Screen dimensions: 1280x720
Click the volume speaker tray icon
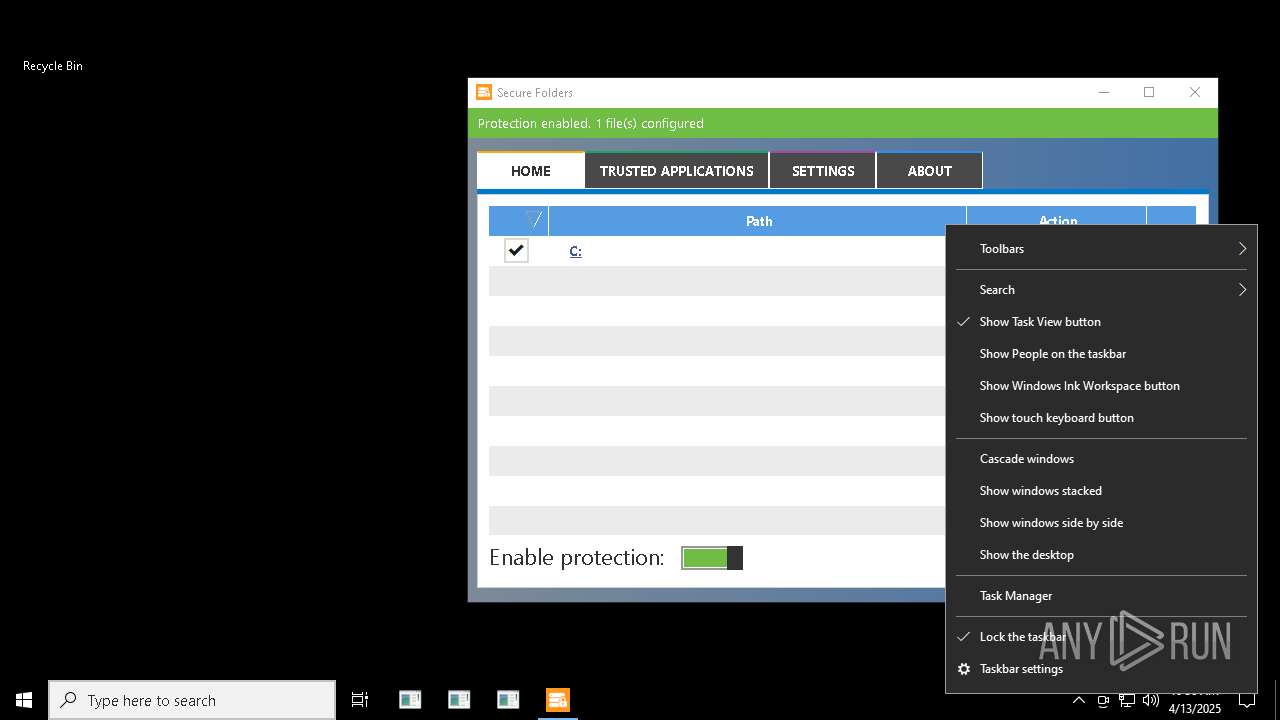1151,700
